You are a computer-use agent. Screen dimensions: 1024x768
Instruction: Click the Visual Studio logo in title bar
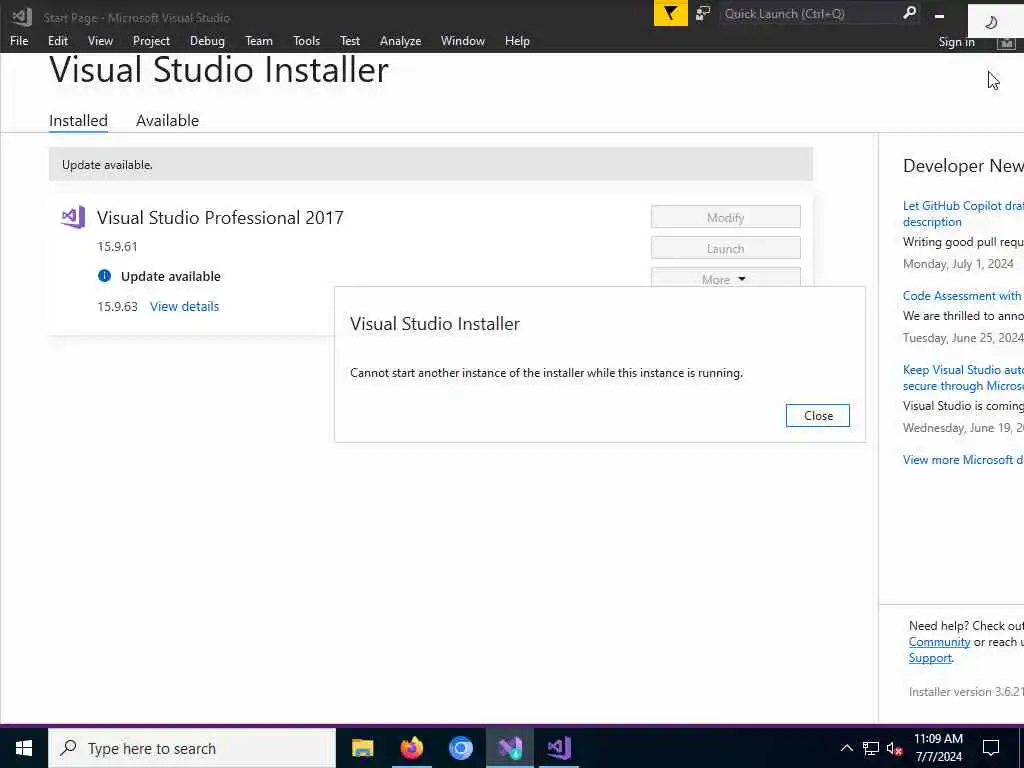tap(21, 16)
